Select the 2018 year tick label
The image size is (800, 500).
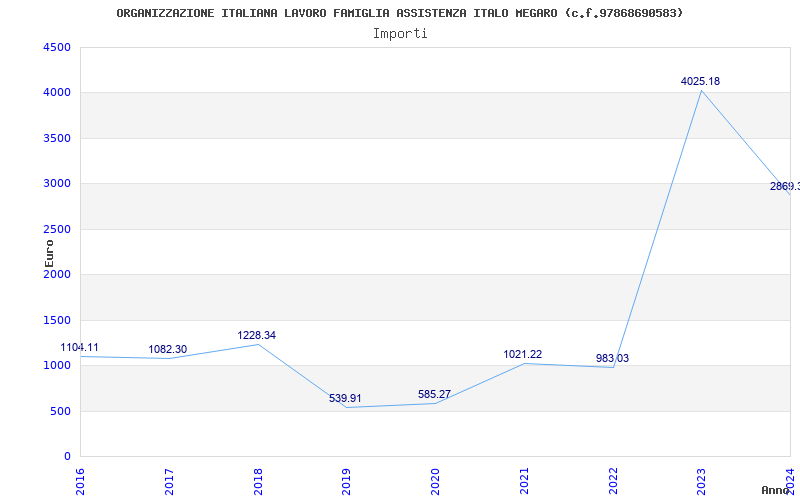(x=258, y=480)
